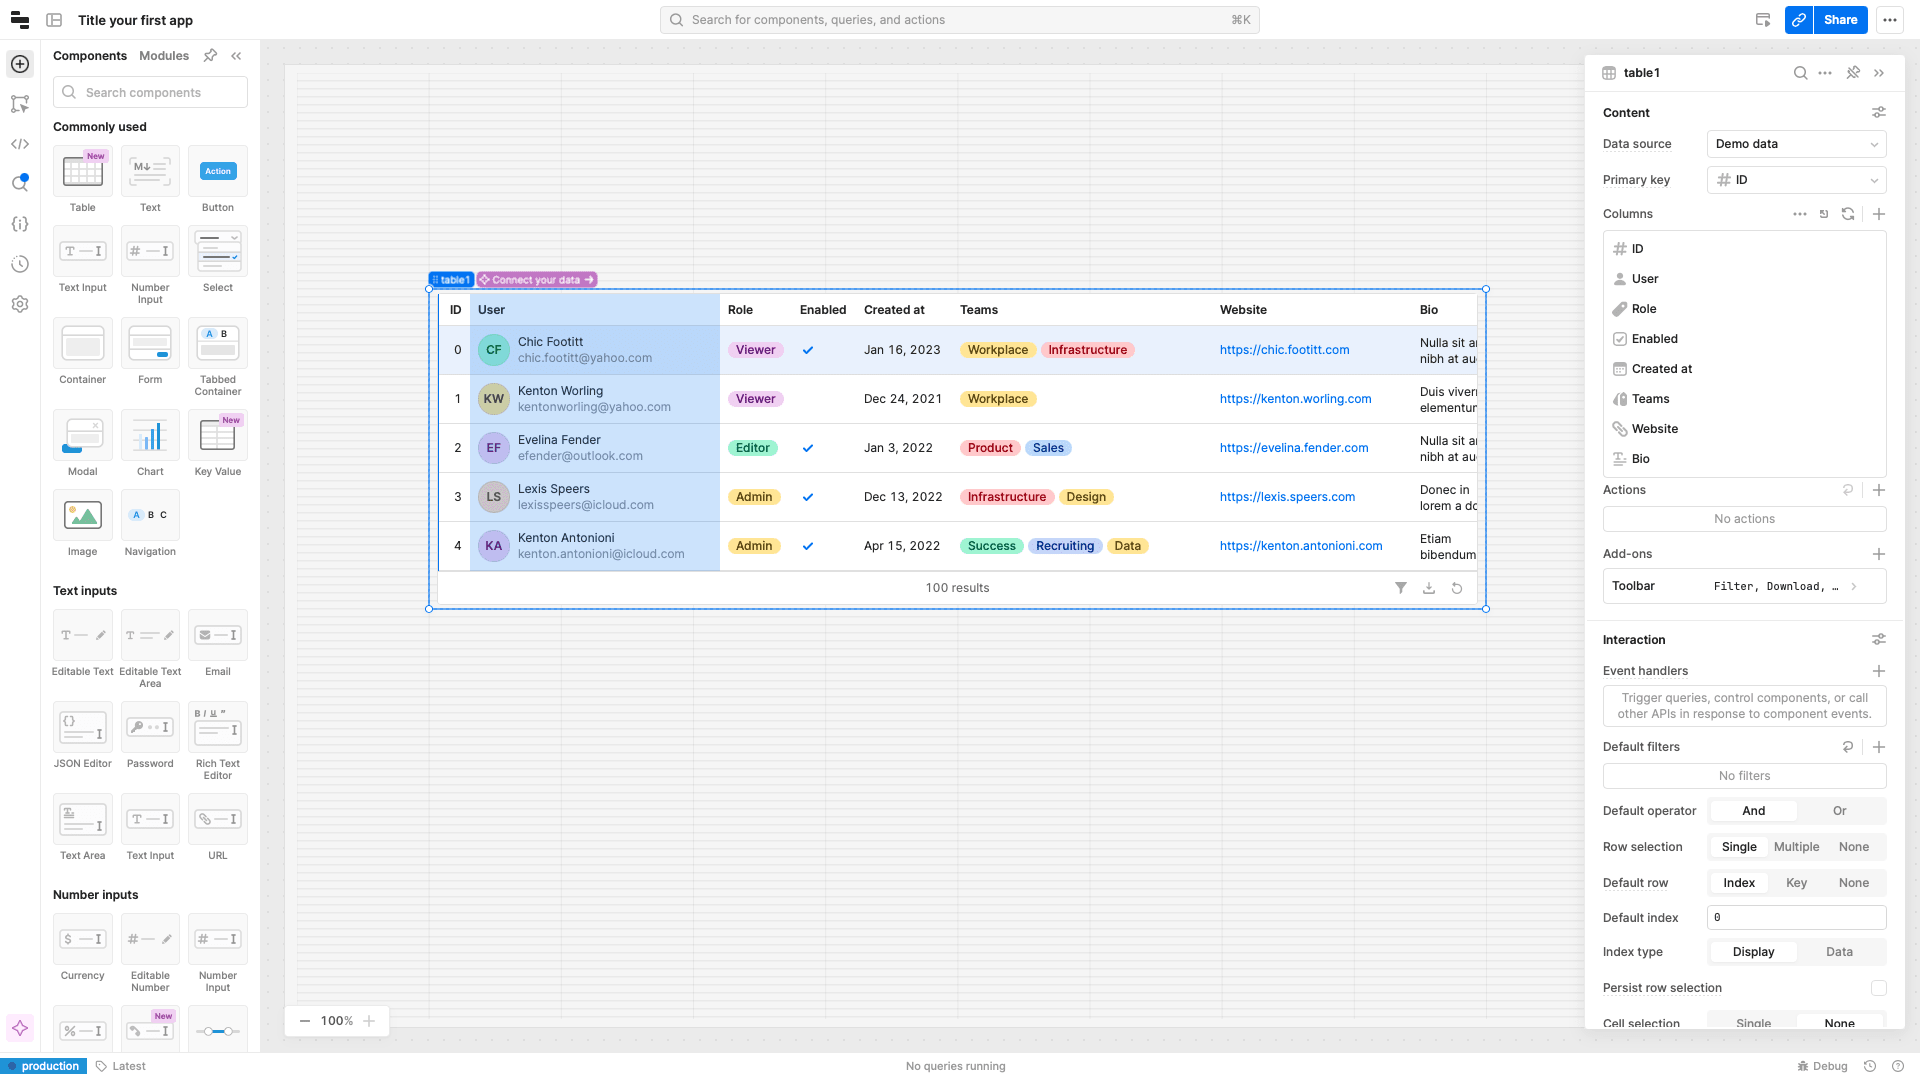
Task: Select the Created at column in inspector
Action: pos(1745,369)
